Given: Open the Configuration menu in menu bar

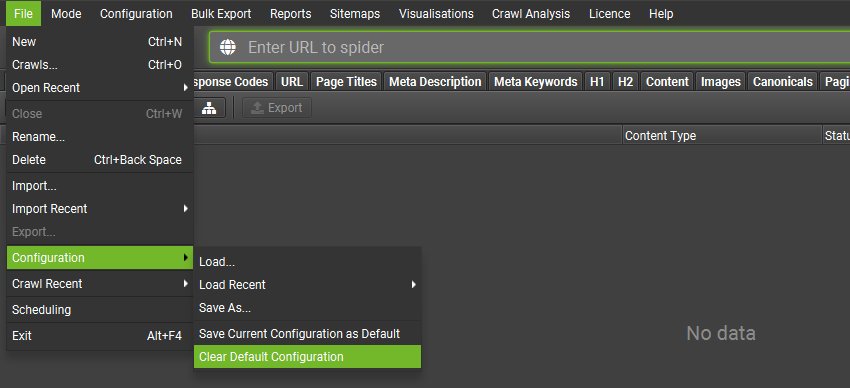Looking at the screenshot, I should click(136, 14).
